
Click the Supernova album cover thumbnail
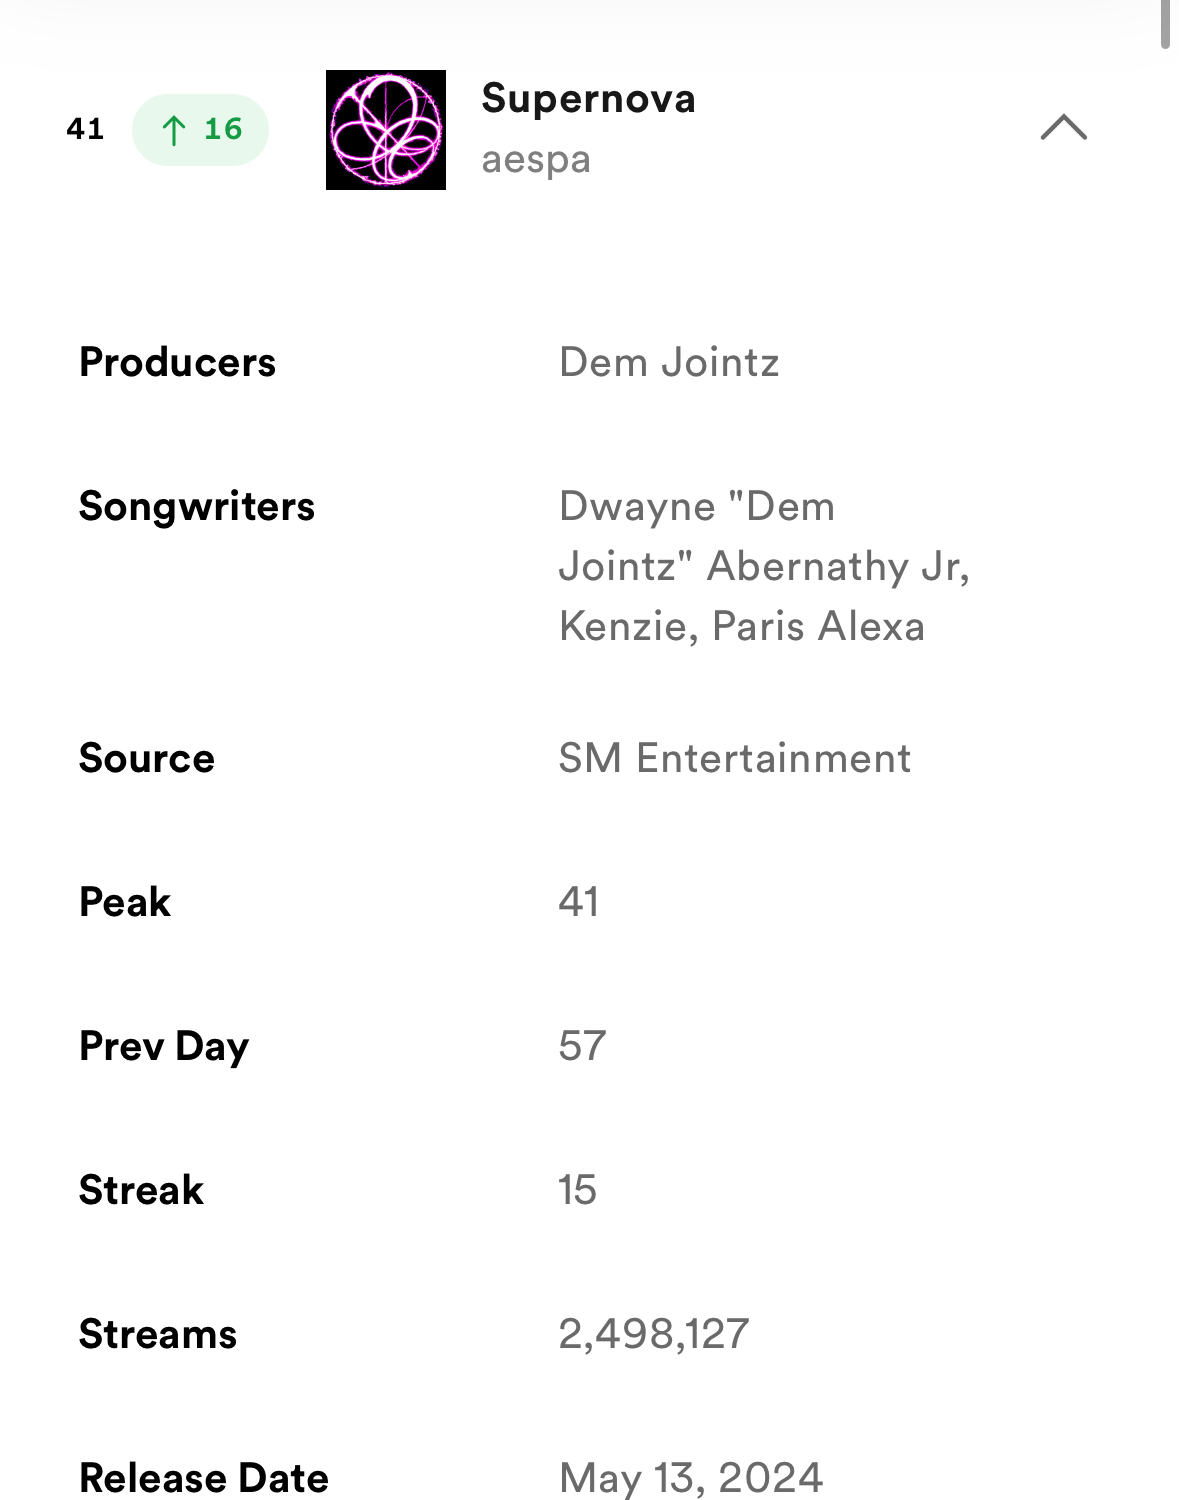[x=385, y=130]
